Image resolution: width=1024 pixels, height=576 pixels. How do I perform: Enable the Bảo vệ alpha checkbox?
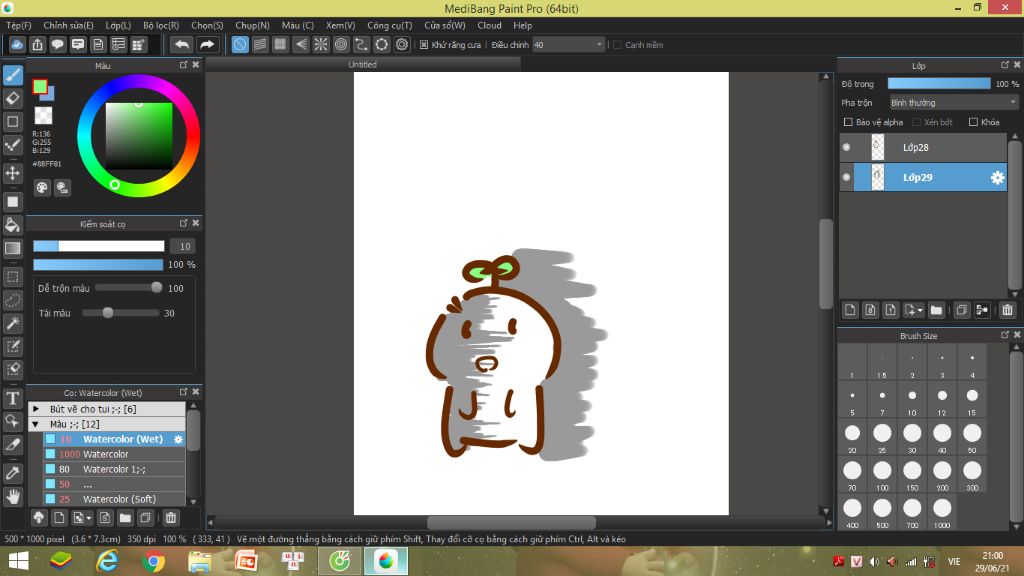coord(848,122)
